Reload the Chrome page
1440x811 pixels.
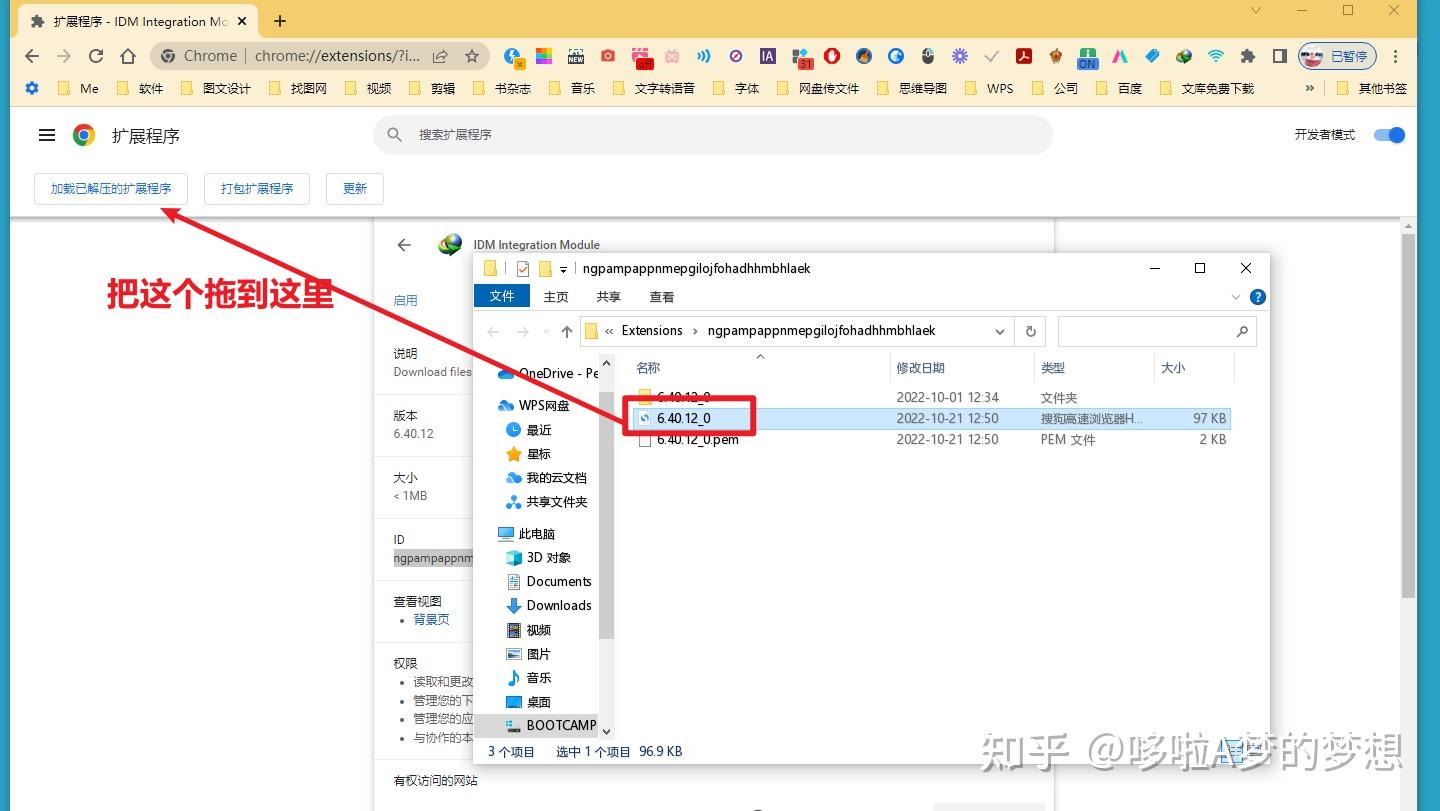coord(96,56)
